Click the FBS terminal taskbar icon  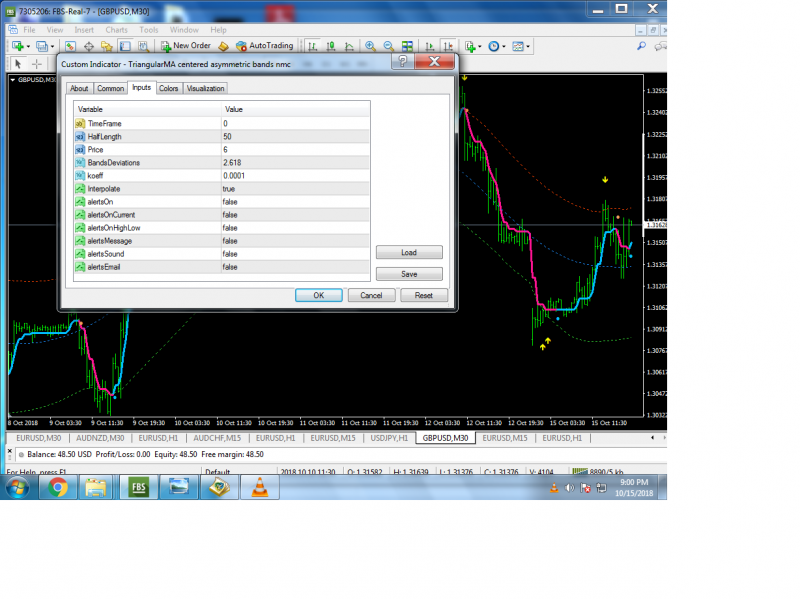(139, 487)
